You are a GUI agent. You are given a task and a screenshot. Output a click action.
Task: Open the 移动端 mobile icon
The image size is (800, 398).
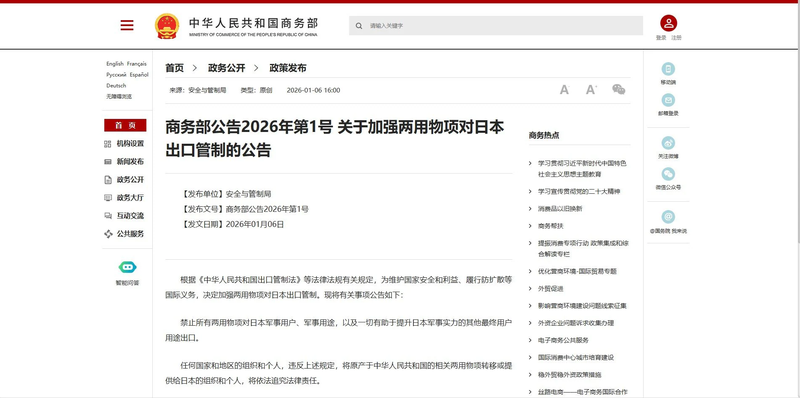click(668, 69)
